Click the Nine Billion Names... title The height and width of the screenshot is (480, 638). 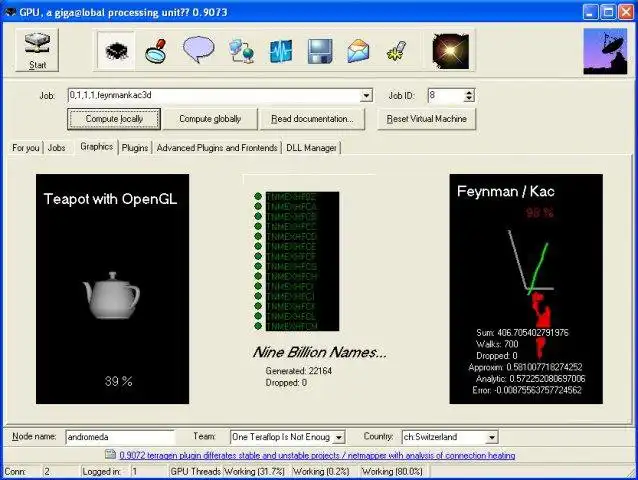[320, 352]
